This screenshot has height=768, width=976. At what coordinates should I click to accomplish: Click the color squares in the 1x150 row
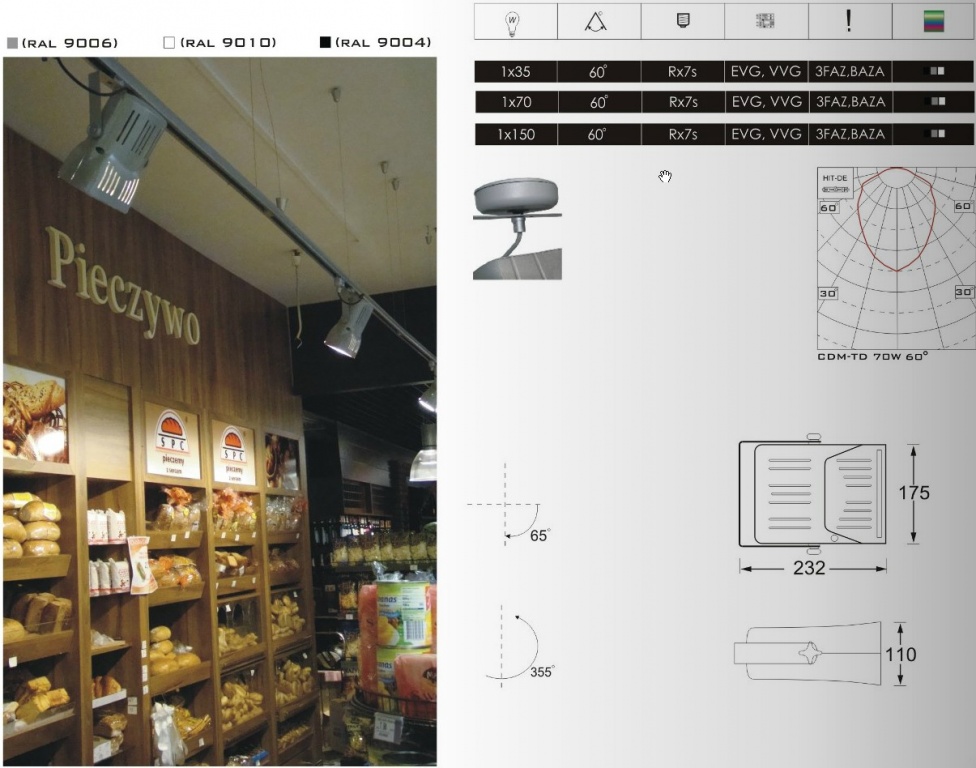pyautogui.click(x=936, y=133)
